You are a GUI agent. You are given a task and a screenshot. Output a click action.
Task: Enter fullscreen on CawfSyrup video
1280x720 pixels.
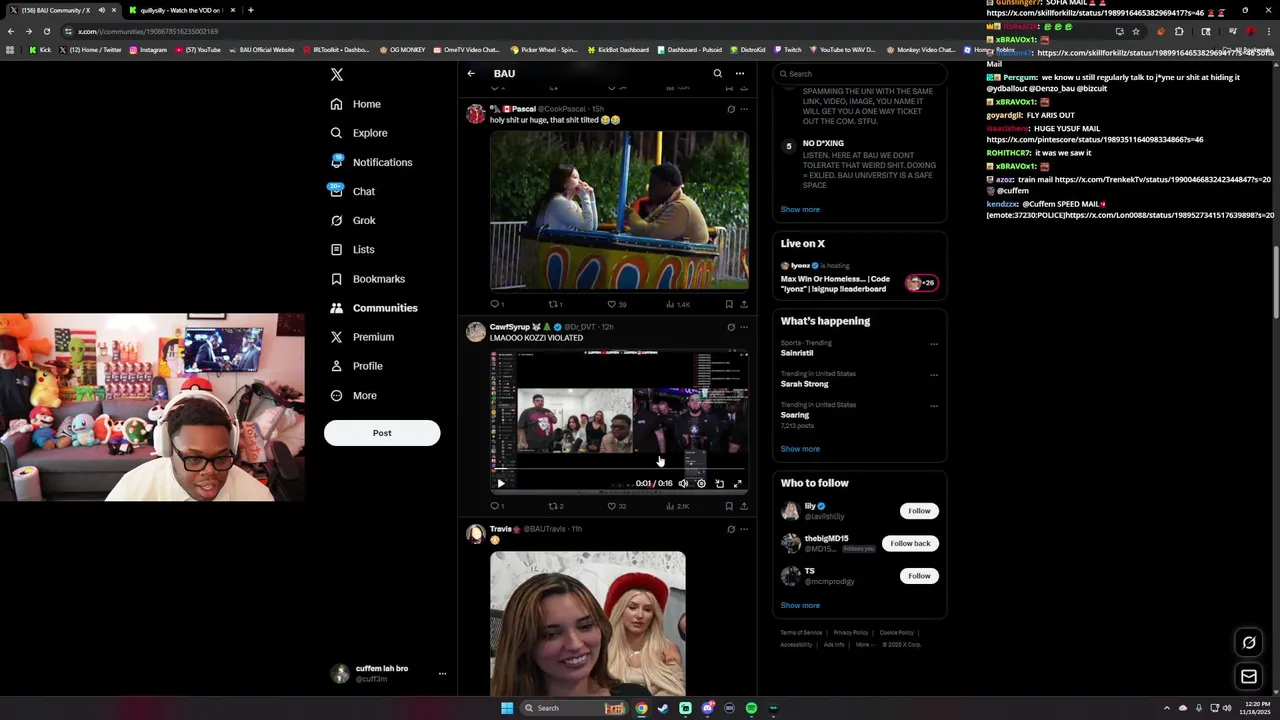[x=738, y=484]
